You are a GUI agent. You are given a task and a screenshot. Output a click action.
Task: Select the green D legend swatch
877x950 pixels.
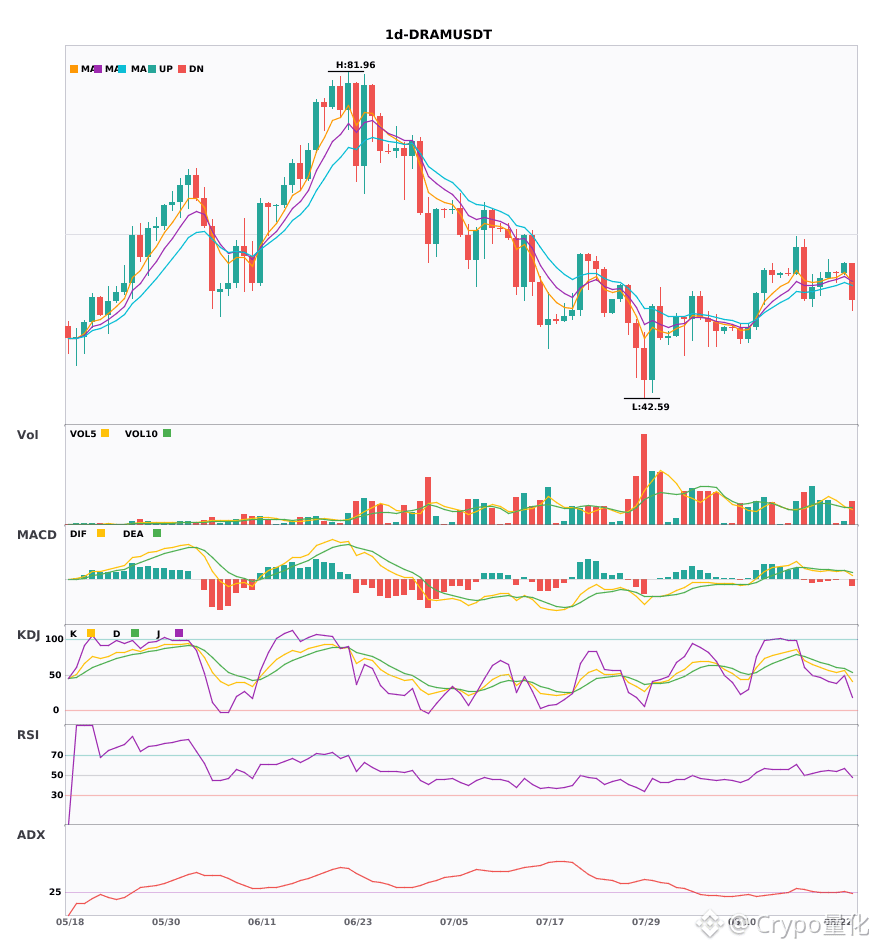pos(135,633)
